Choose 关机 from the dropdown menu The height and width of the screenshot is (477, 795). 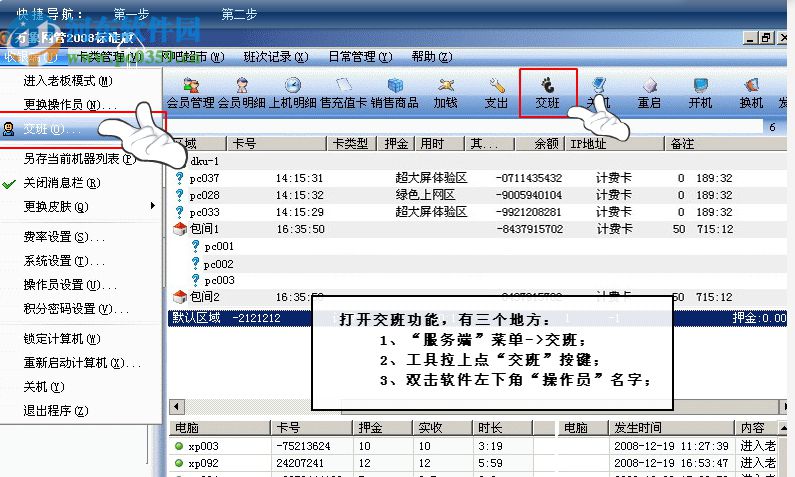click(x=44, y=387)
